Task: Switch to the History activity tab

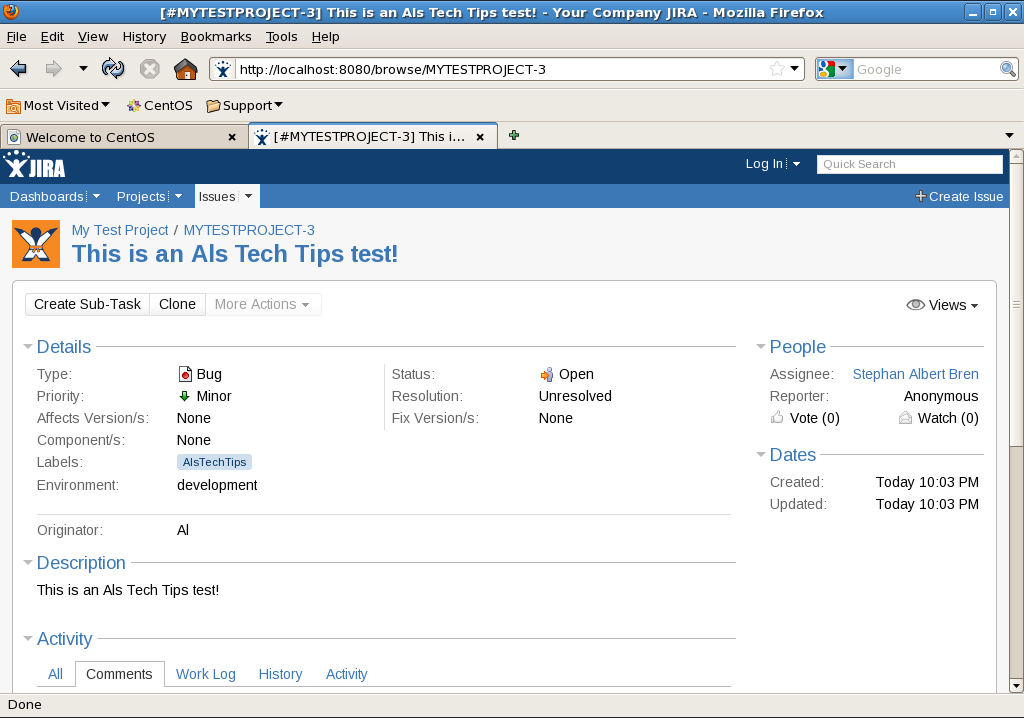Action: [280, 674]
